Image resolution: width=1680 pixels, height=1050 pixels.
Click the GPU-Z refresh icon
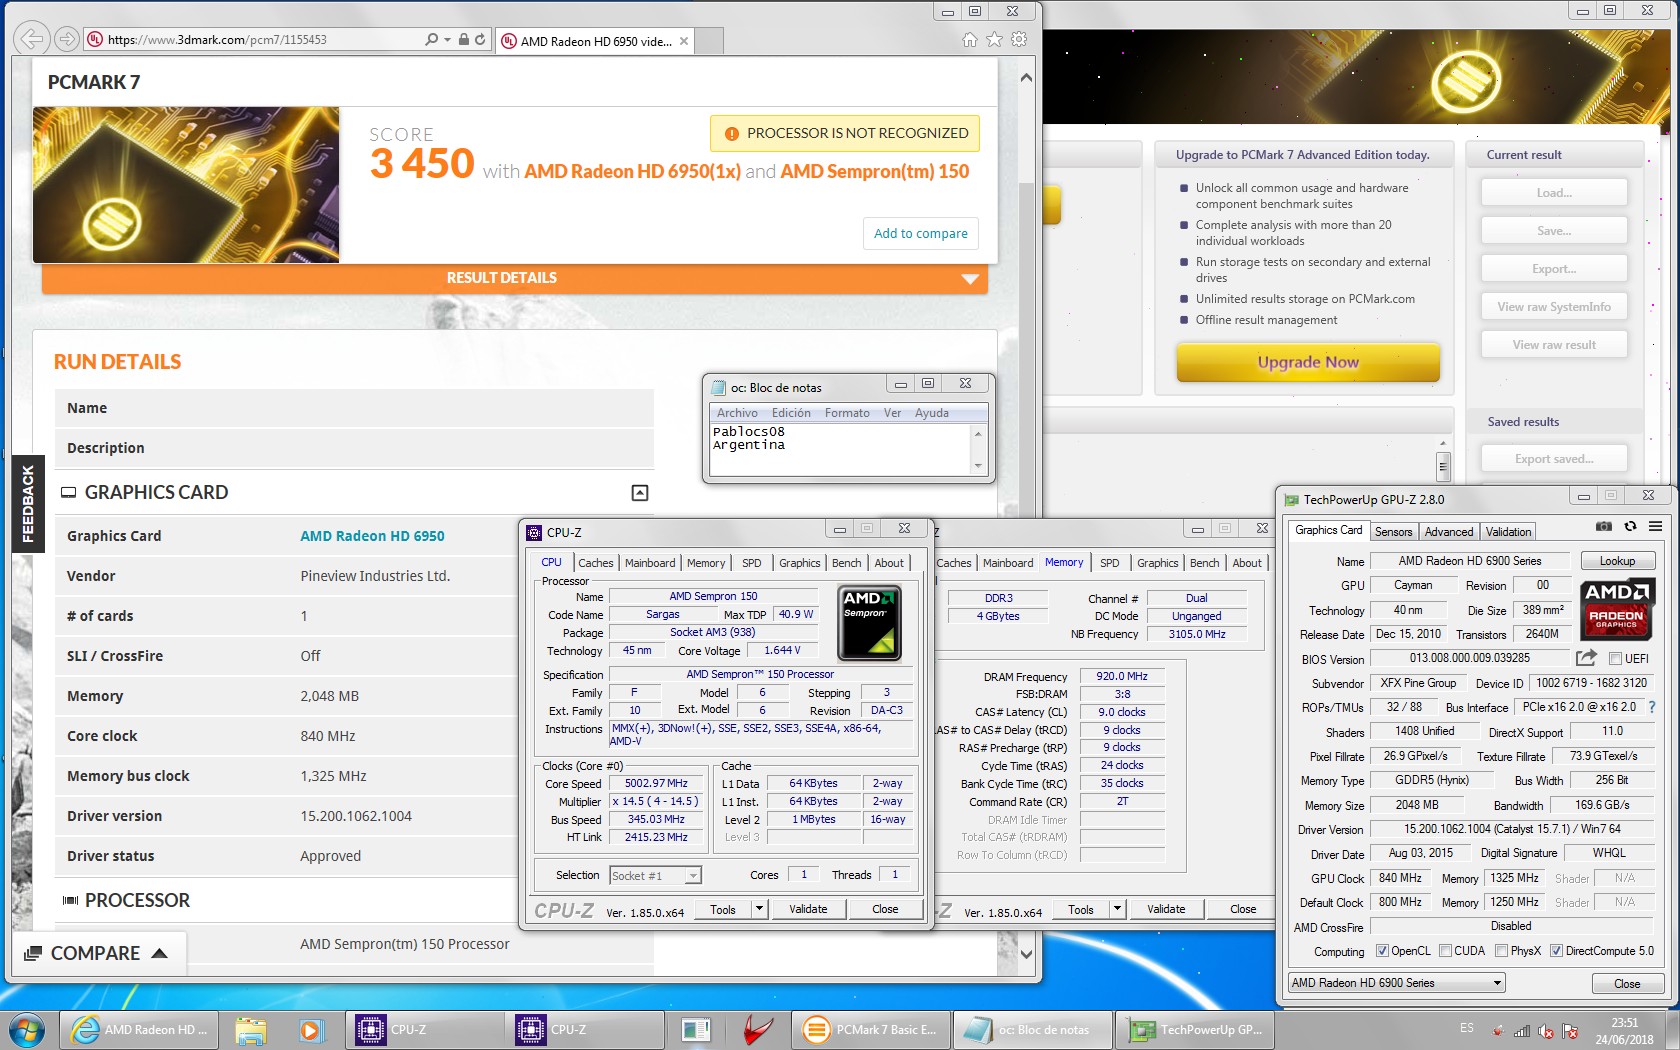tap(1630, 526)
